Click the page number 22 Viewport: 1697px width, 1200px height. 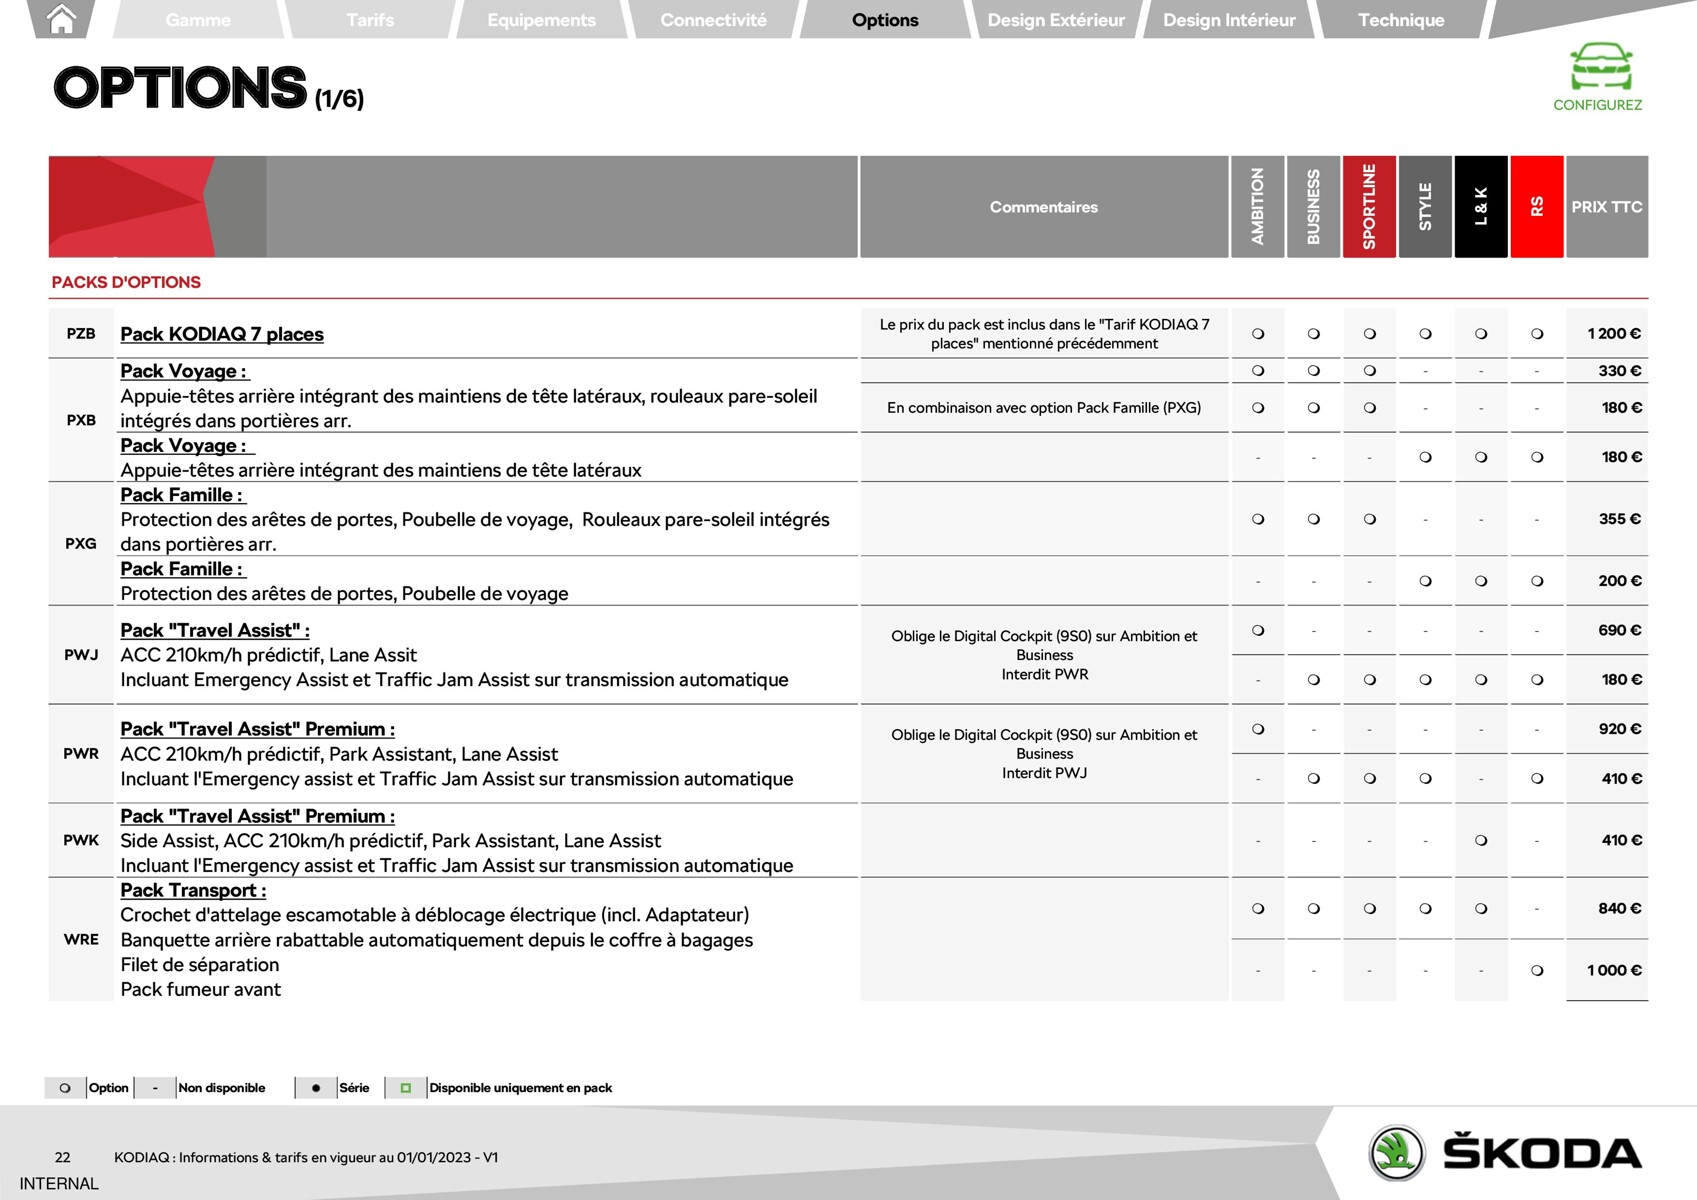click(62, 1158)
